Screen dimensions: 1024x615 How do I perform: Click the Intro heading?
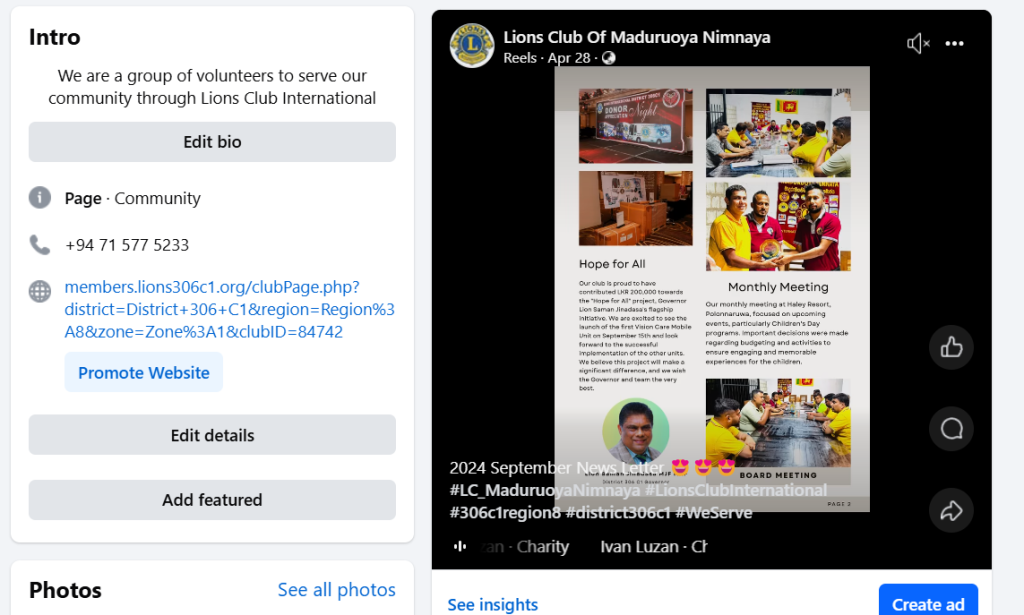point(54,37)
